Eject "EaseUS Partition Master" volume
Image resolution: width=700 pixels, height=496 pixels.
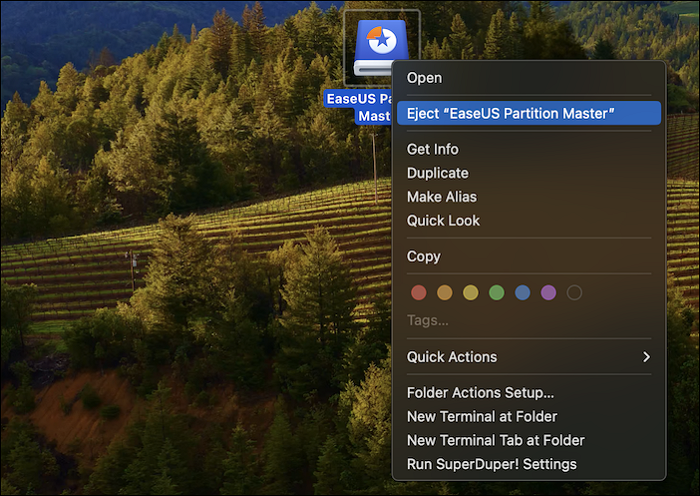pyautogui.click(x=529, y=113)
